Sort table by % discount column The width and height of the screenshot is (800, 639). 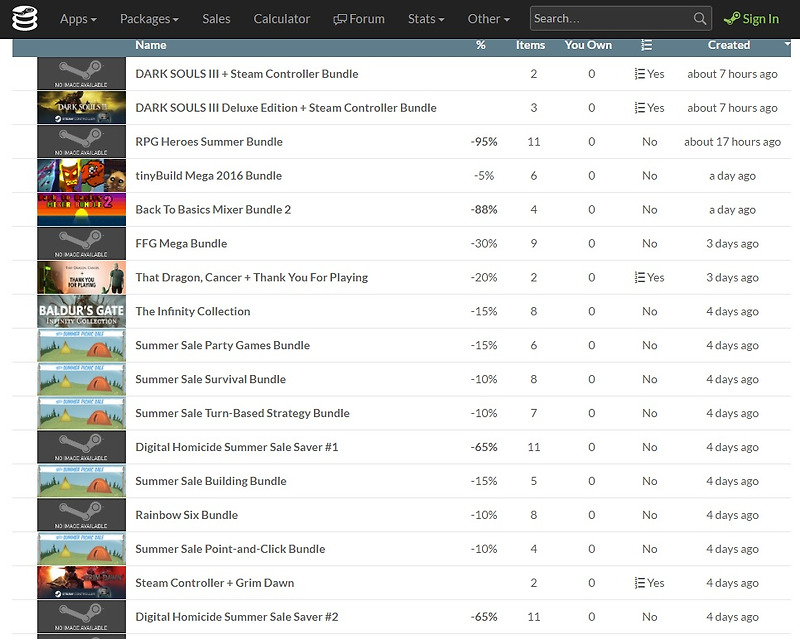(x=481, y=45)
